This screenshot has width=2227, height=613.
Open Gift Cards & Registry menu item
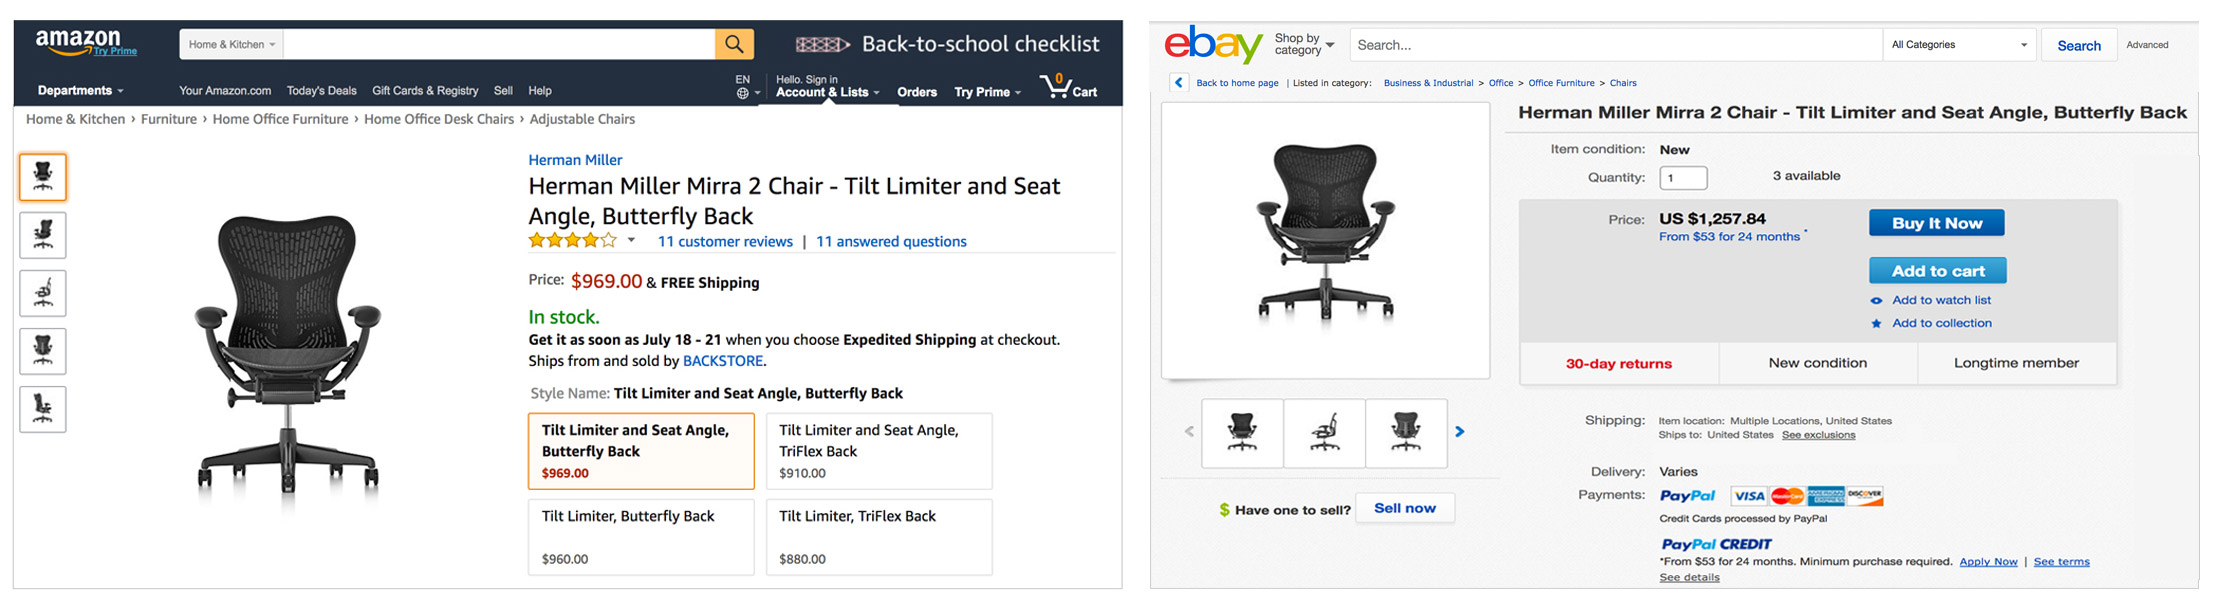click(x=425, y=91)
